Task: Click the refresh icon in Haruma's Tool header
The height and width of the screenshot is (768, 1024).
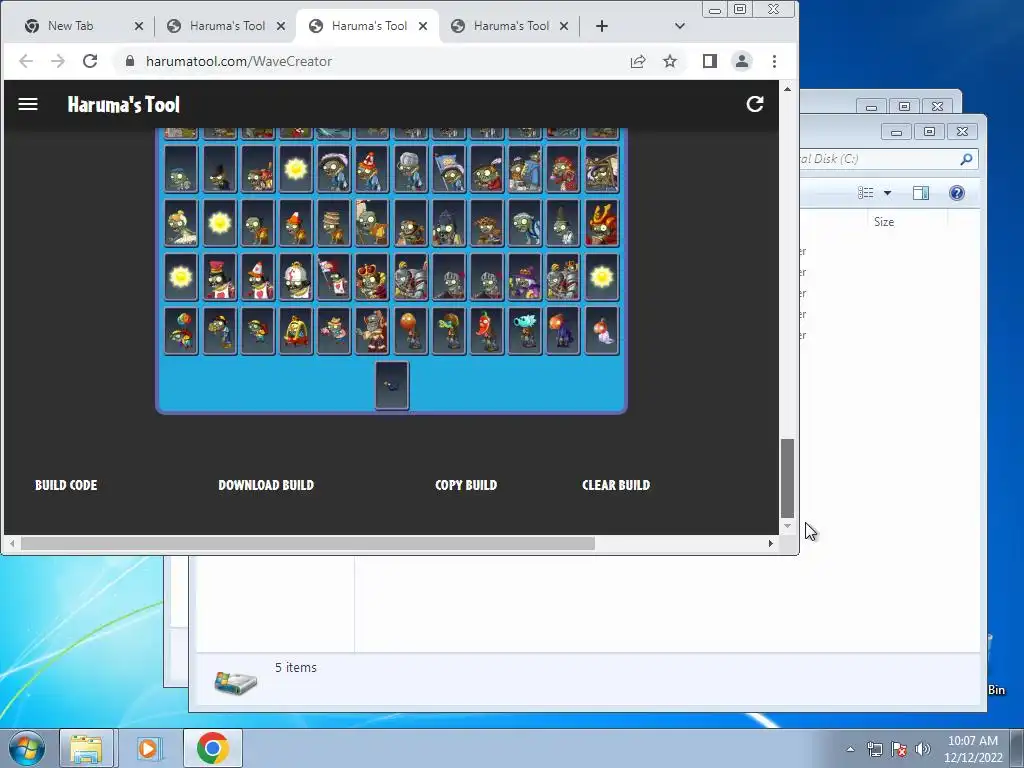Action: coord(755,104)
